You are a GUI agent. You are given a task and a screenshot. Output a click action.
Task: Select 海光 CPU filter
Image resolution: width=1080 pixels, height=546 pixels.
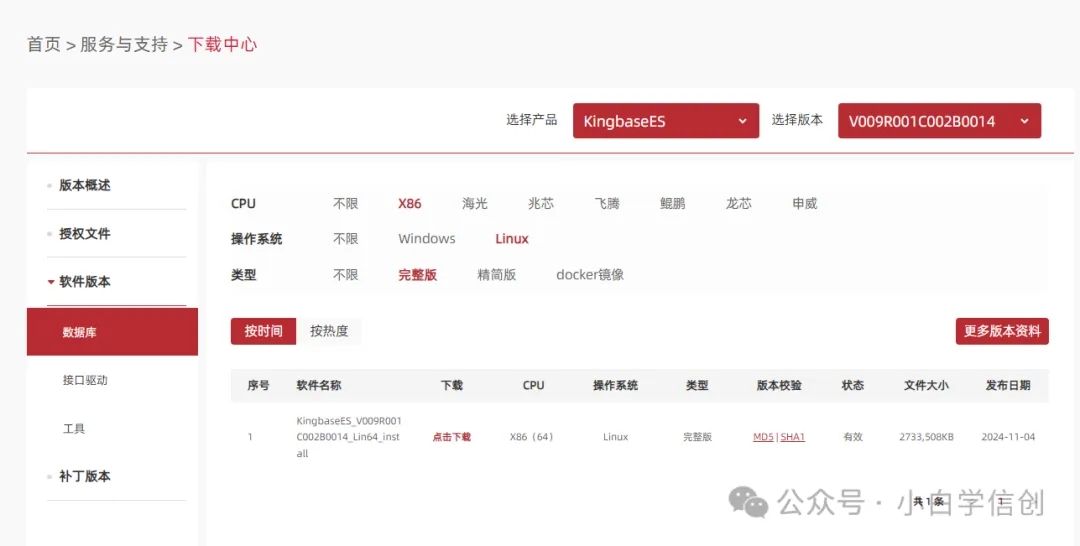click(x=475, y=204)
